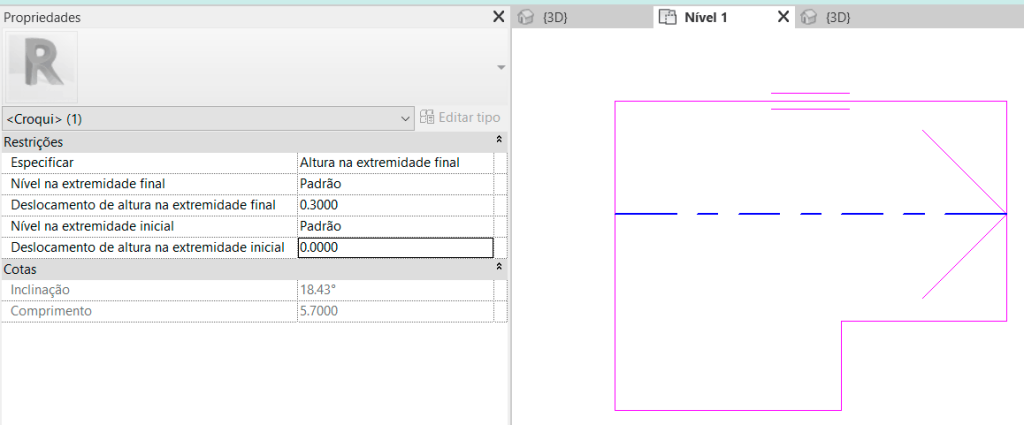Image resolution: width=1024 pixels, height=425 pixels.
Task: Close the Propriedades panel
Action: coord(498,17)
